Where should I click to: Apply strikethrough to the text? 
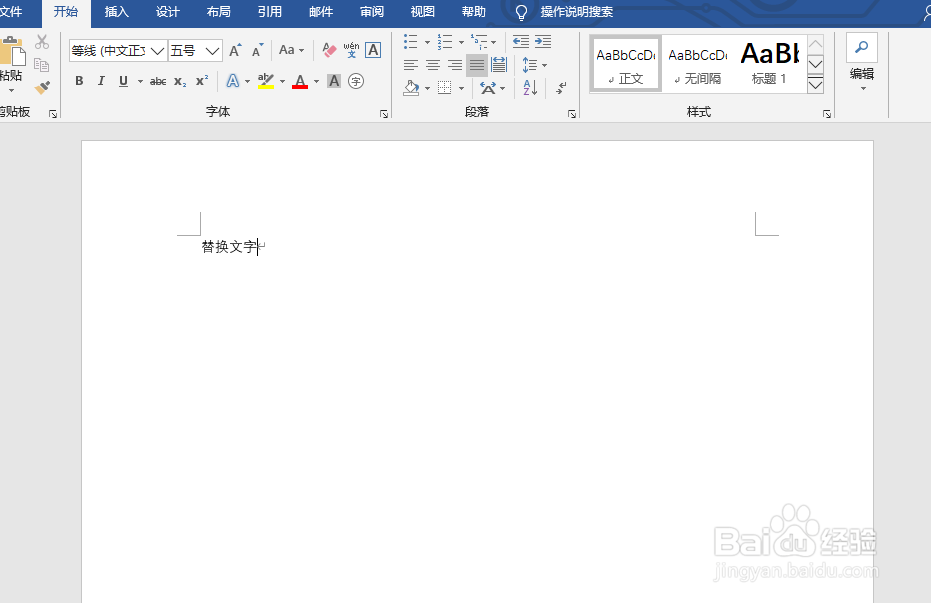(157, 81)
